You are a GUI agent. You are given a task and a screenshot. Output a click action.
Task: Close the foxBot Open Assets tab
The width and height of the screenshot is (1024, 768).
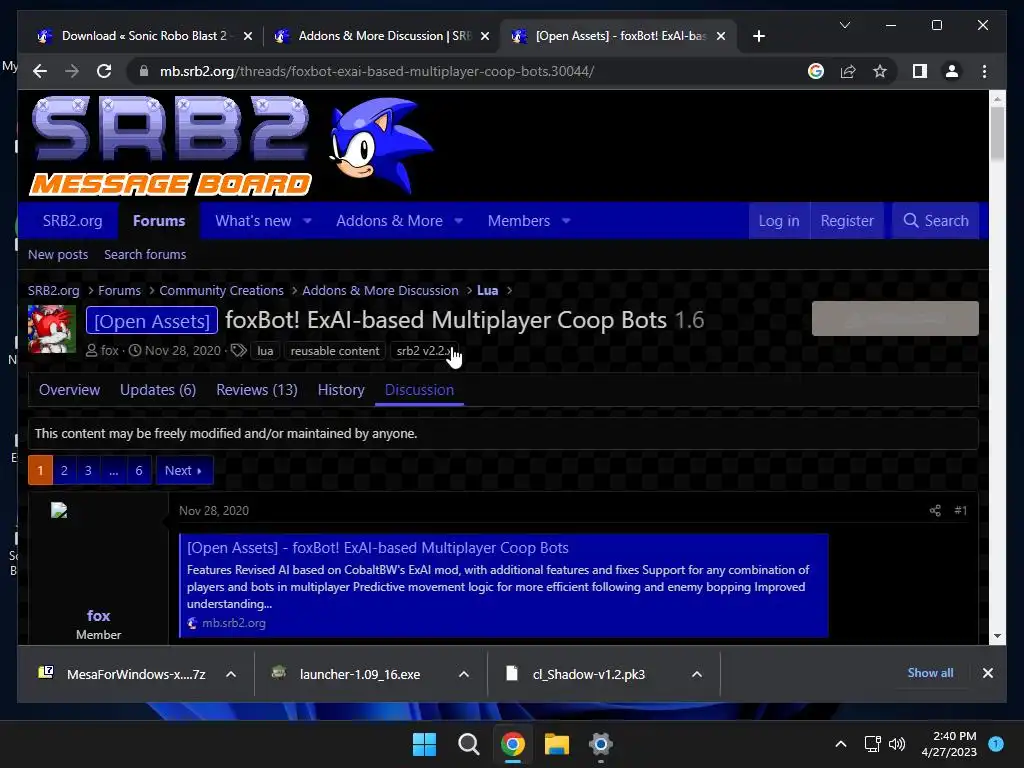click(720, 36)
